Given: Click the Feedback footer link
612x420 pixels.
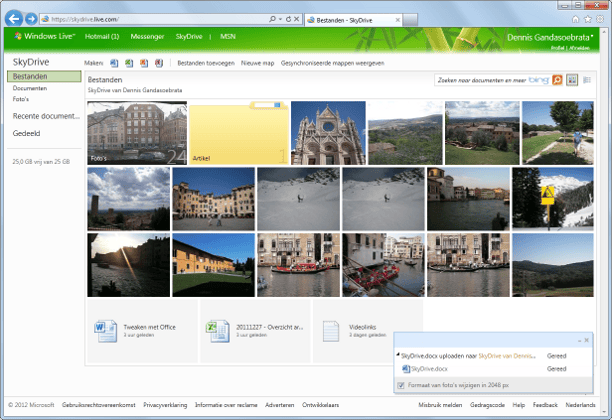Looking at the screenshot, I should pos(545,405).
